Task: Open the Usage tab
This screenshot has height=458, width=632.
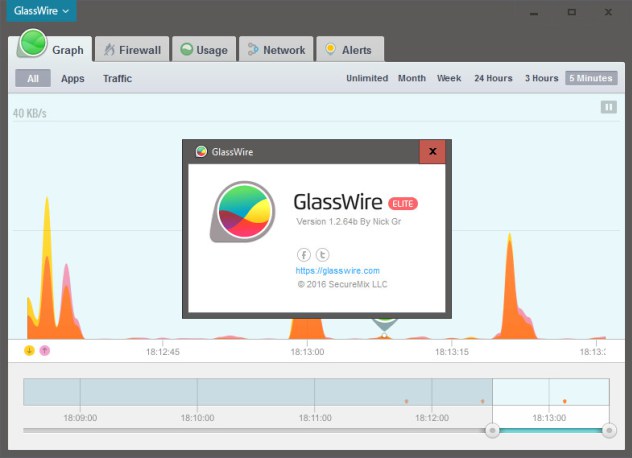Action: pyautogui.click(x=204, y=50)
